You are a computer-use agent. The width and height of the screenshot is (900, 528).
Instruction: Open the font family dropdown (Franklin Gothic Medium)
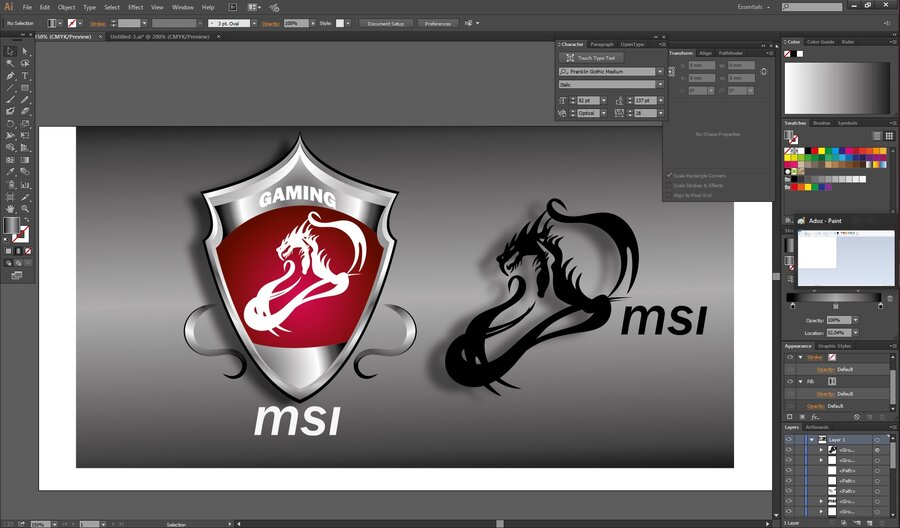click(x=660, y=72)
